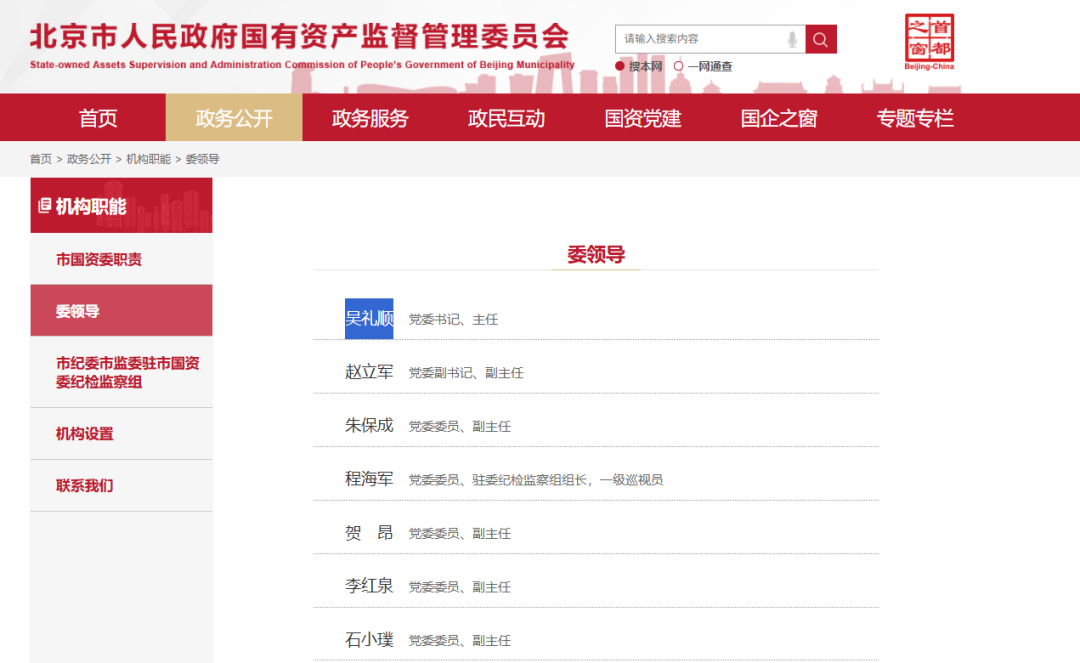
Task: Click the 首都之窗 Beijing-China logo
Action: click(x=929, y=42)
